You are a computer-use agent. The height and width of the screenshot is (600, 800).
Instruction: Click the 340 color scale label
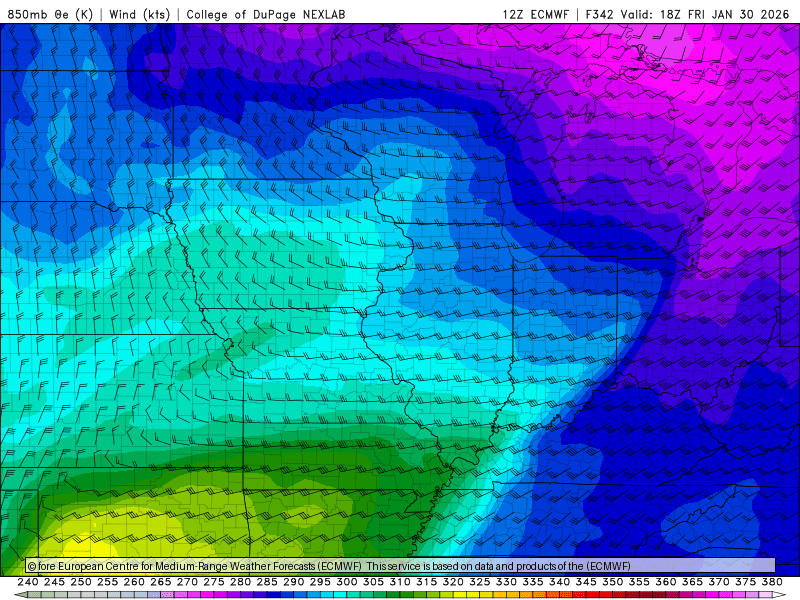tap(559, 582)
